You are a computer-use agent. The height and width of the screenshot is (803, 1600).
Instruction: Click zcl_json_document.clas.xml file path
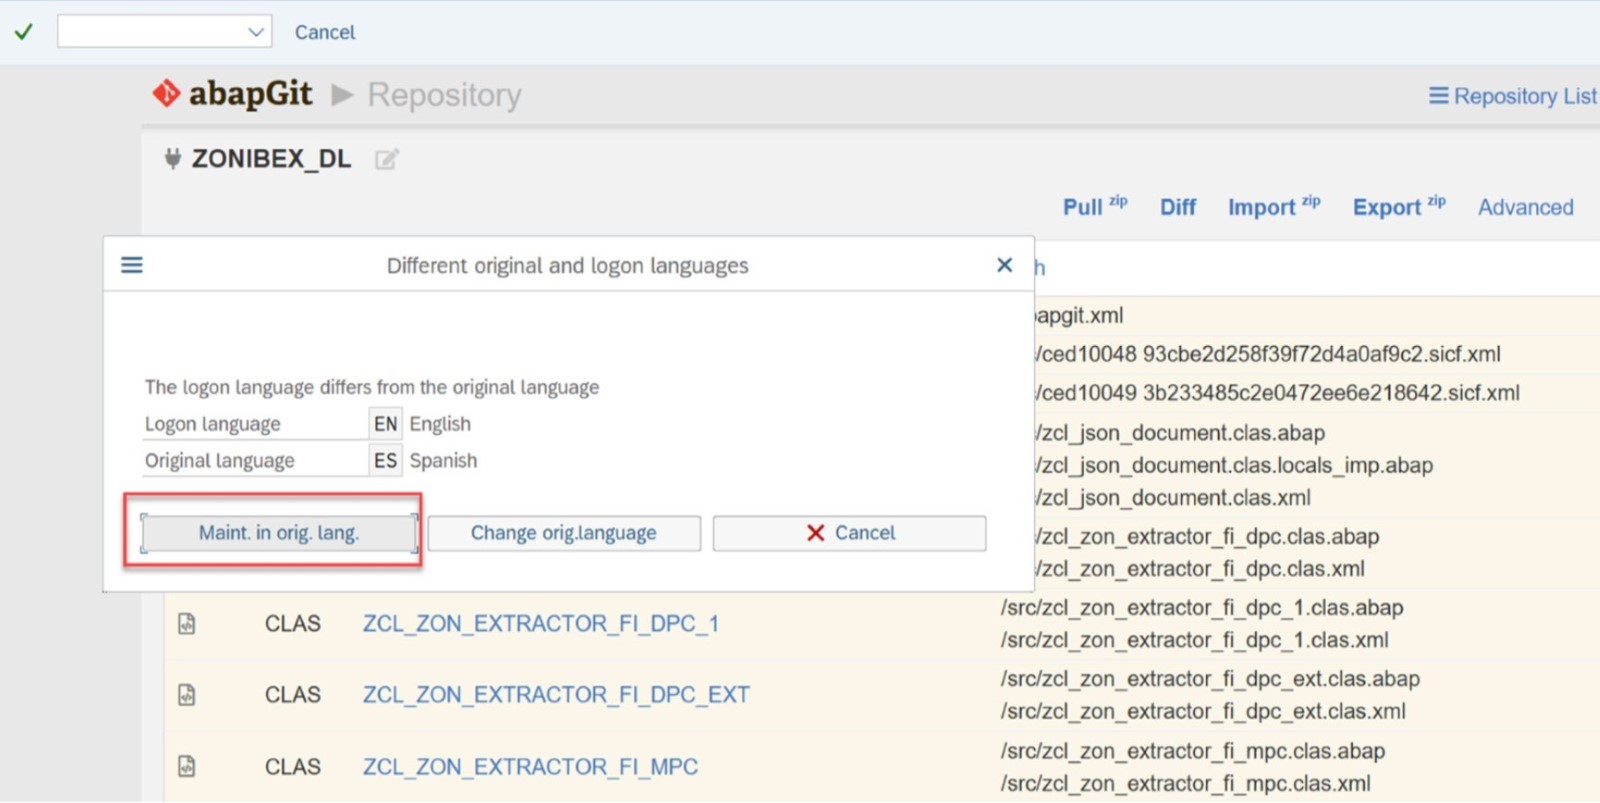(x=1173, y=497)
